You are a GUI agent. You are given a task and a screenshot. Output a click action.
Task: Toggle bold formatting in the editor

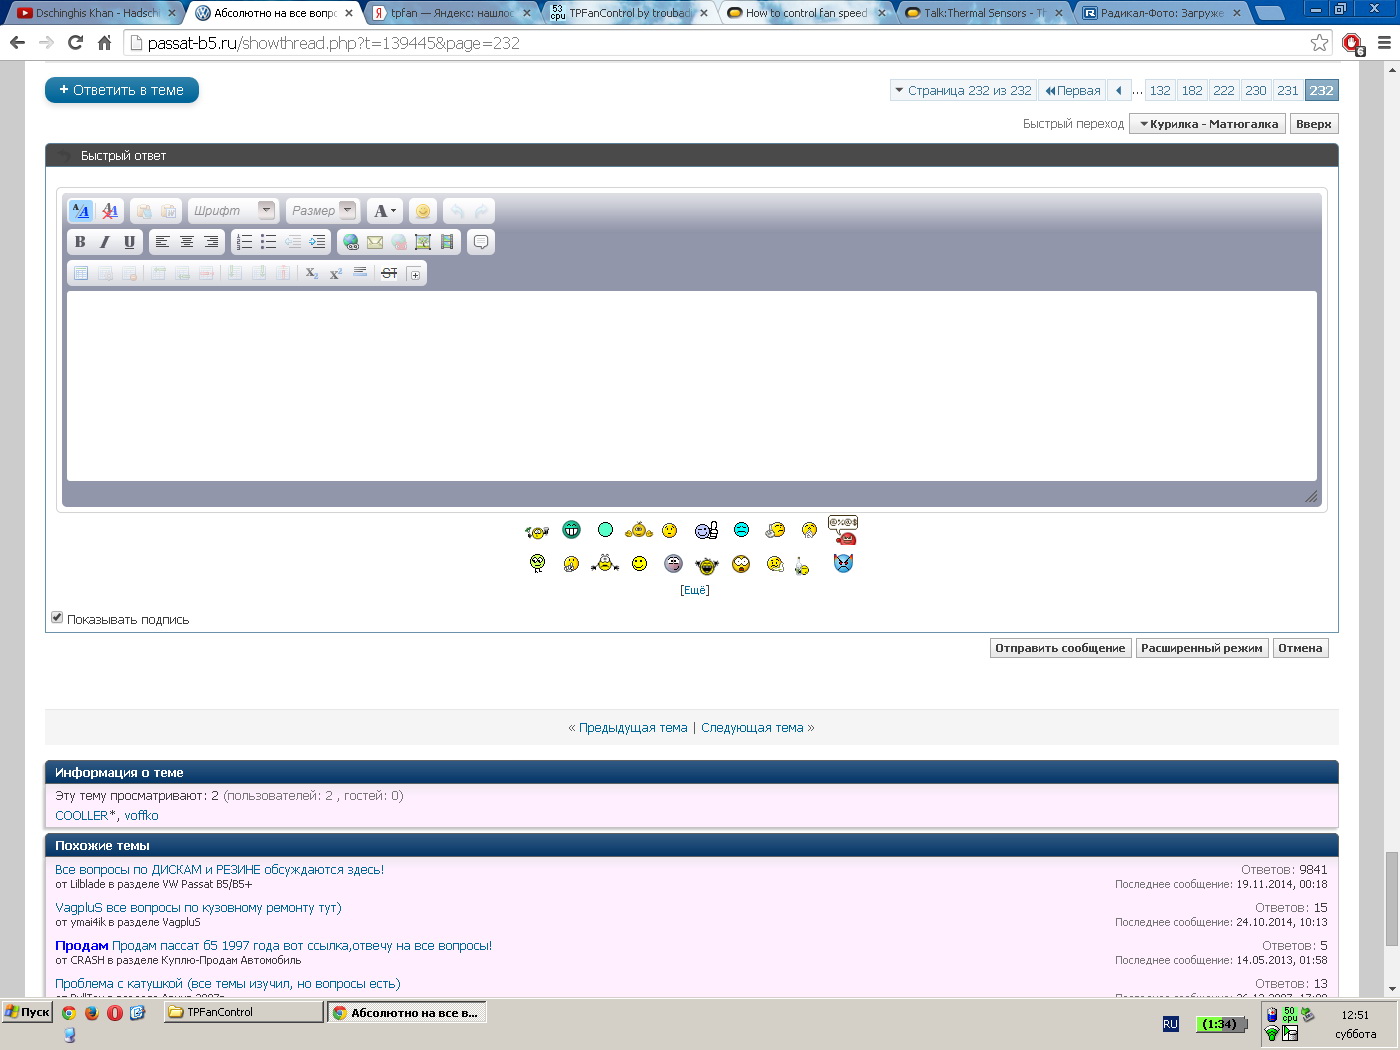pos(80,242)
